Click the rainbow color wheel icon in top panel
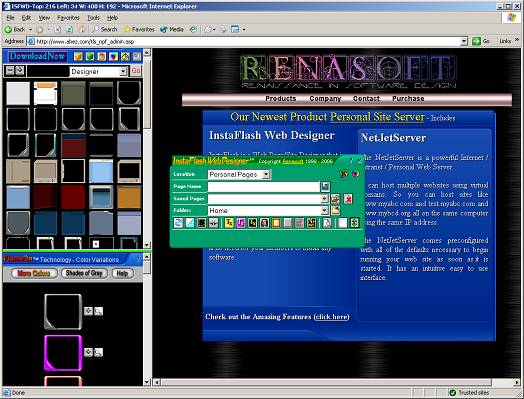Viewport: 524px width, 399px height. pyautogui.click(x=113, y=56)
